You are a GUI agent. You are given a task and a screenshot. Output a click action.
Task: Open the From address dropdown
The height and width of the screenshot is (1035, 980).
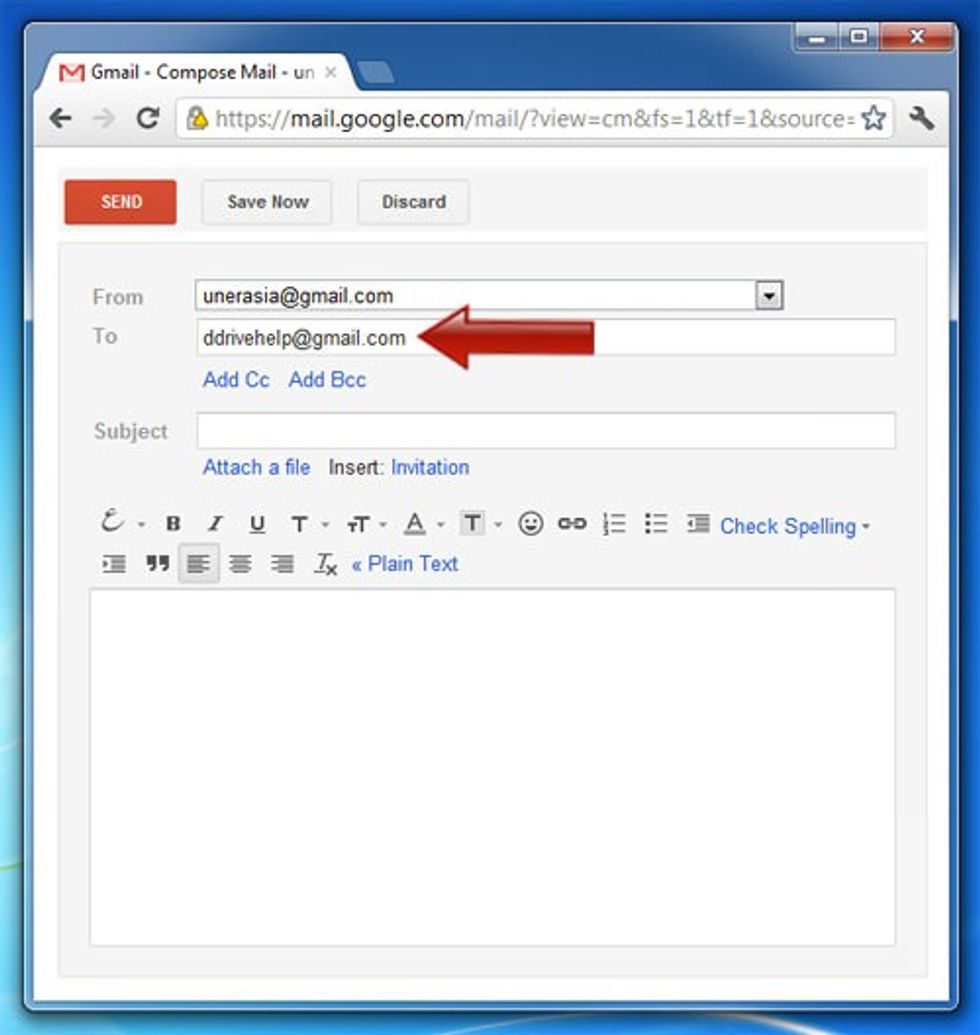pyautogui.click(x=768, y=296)
